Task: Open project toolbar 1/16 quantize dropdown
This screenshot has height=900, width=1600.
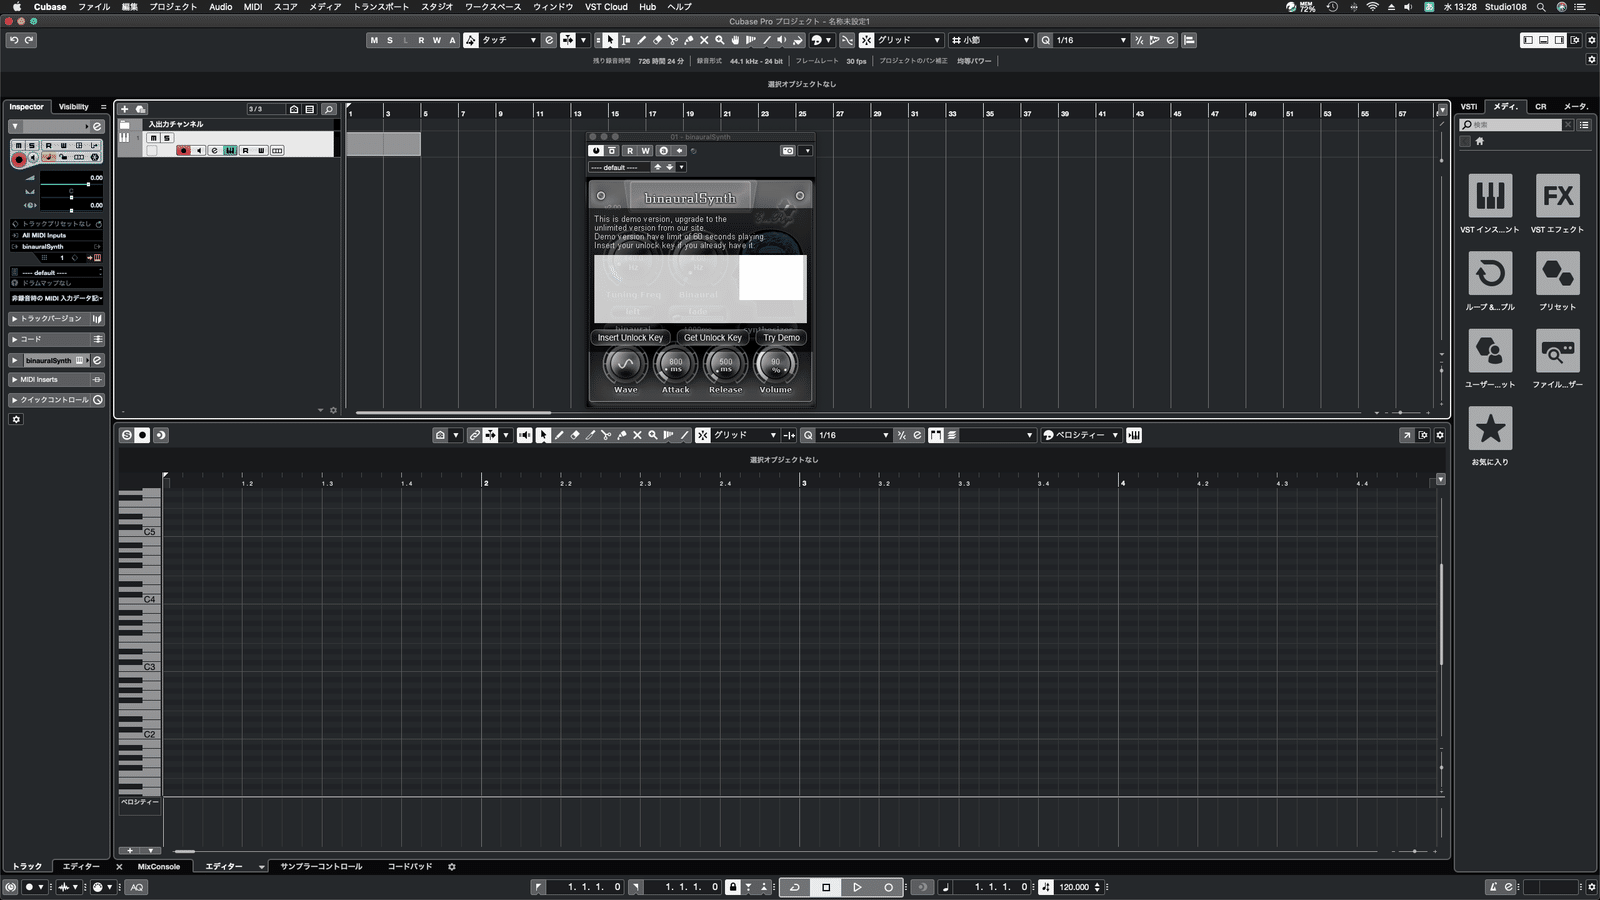Action: coord(1091,40)
